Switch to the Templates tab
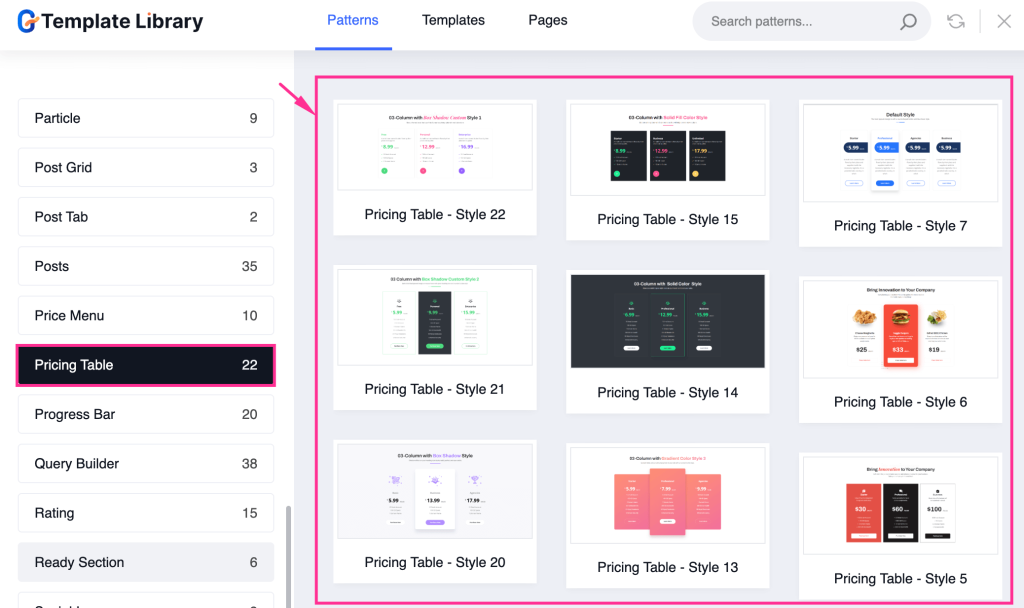 pyautogui.click(x=453, y=20)
